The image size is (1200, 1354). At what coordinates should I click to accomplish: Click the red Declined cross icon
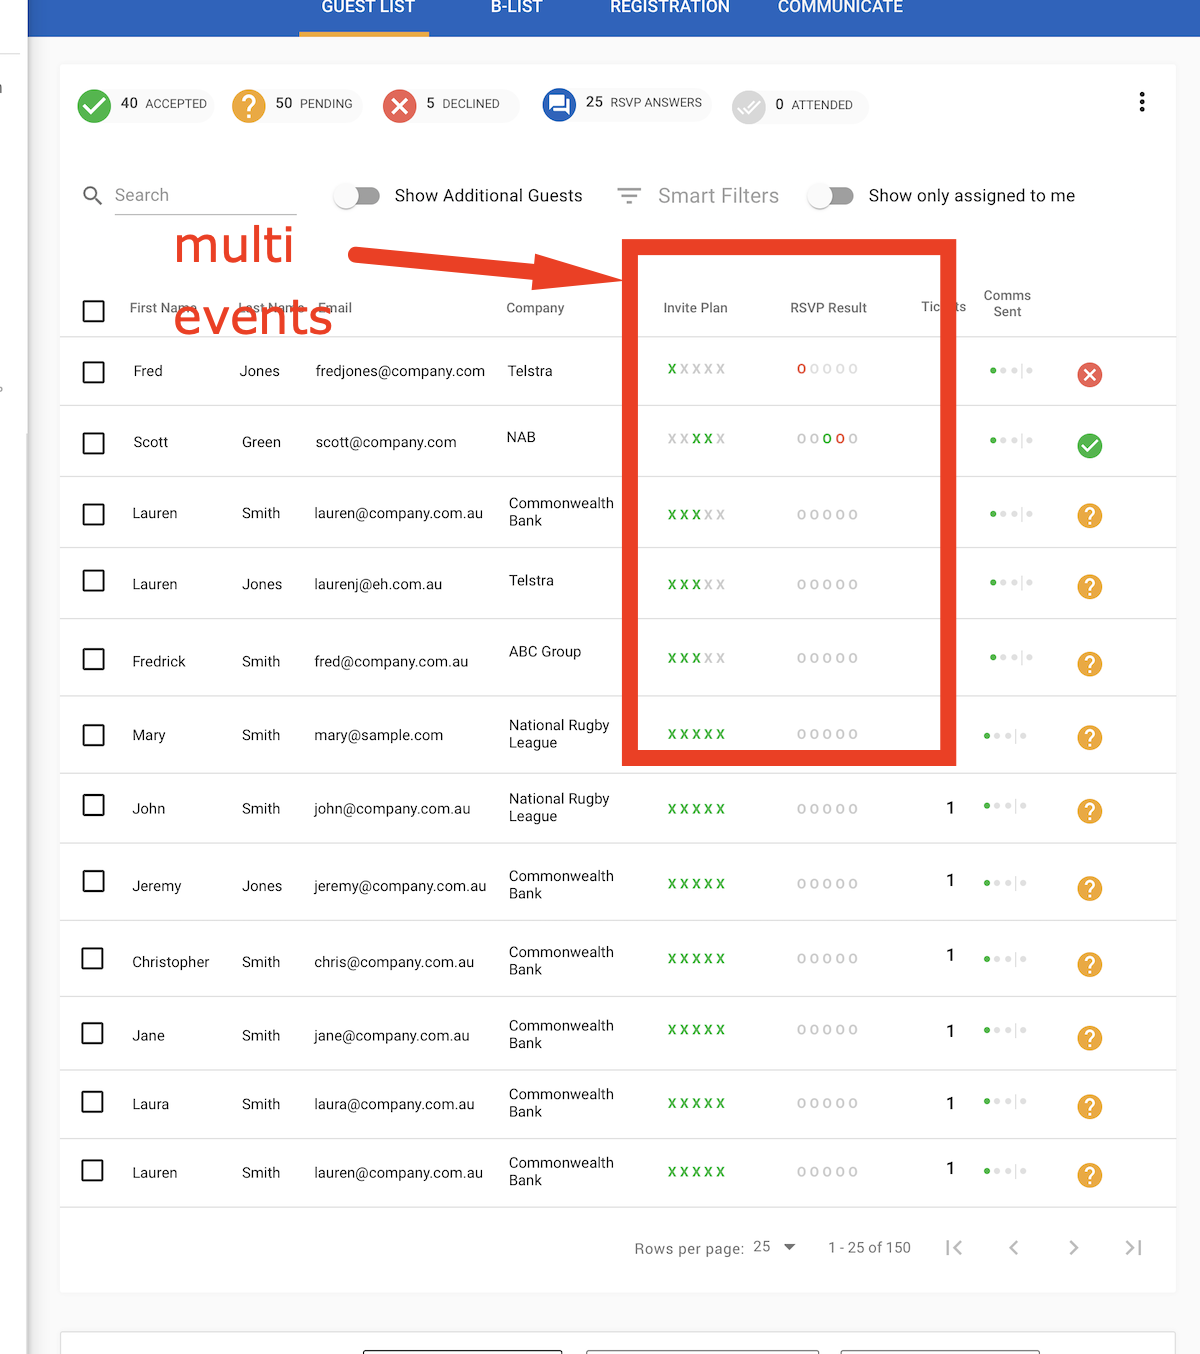click(400, 105)
